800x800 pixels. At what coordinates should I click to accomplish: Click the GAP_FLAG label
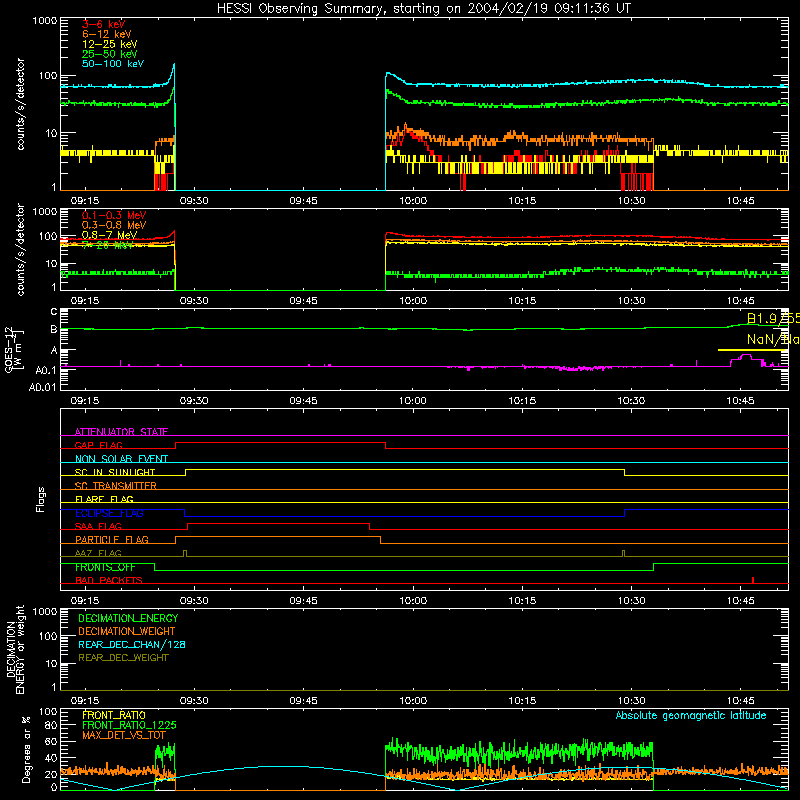[x=98, y=445]
